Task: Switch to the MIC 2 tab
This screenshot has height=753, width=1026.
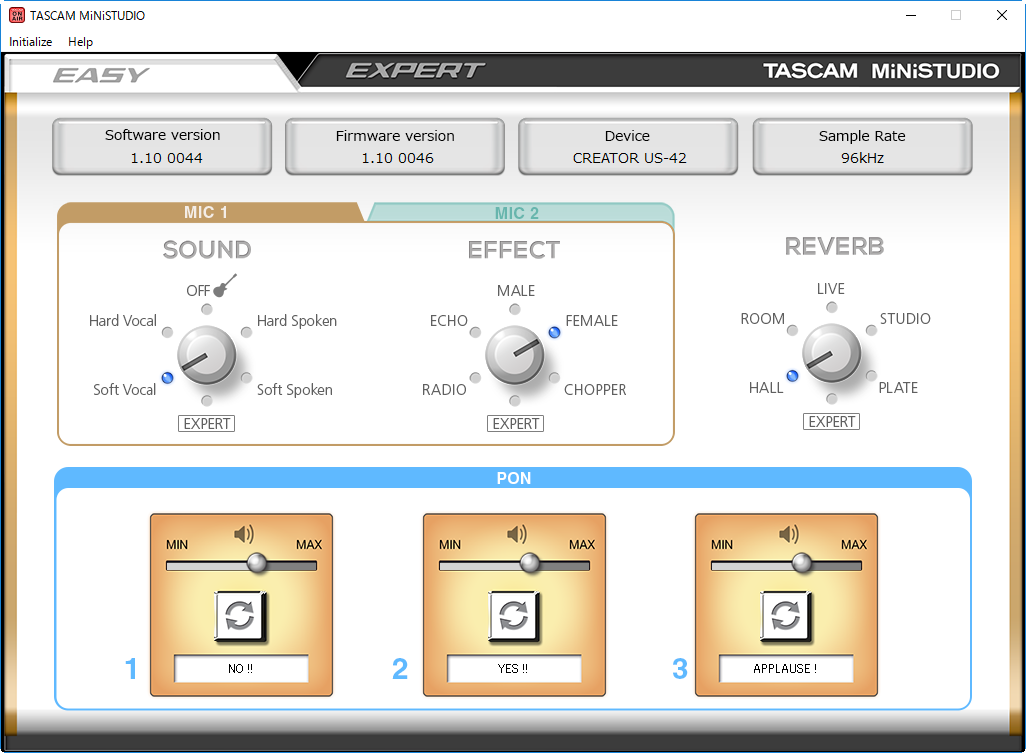Action: [x=517, y=213]
